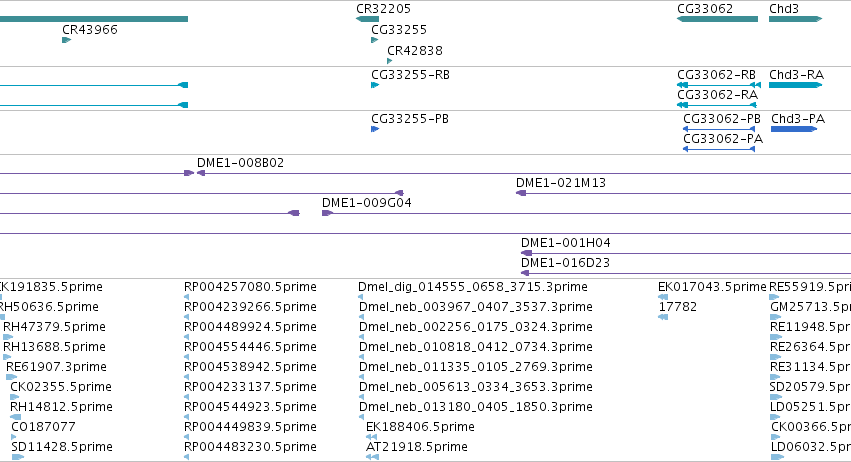The image size is (851, 462).
Task: Click the Dmel_neb_010818_0412_0734.3prime label
Action: click(475, 347)
